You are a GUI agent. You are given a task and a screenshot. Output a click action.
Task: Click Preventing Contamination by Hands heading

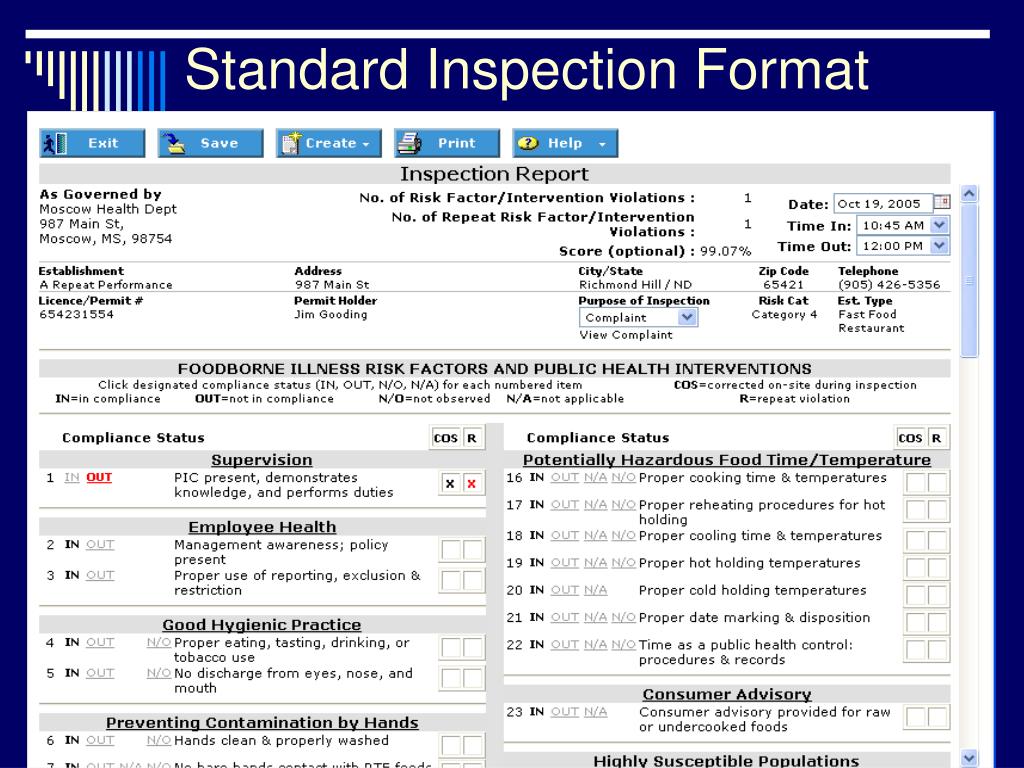click(x=262, y=723)
